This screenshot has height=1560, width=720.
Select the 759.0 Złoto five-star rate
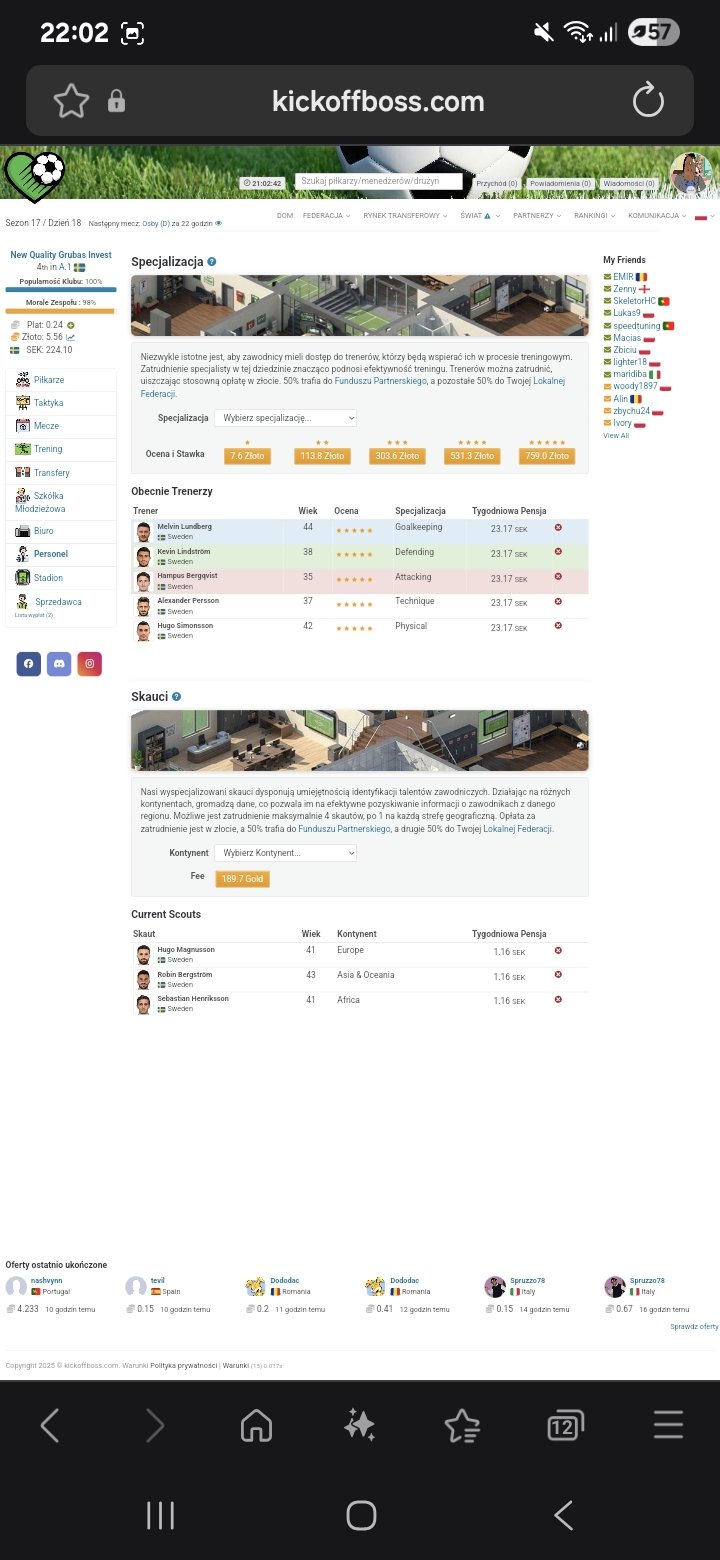pyautogui.click(x=546, y=456)
